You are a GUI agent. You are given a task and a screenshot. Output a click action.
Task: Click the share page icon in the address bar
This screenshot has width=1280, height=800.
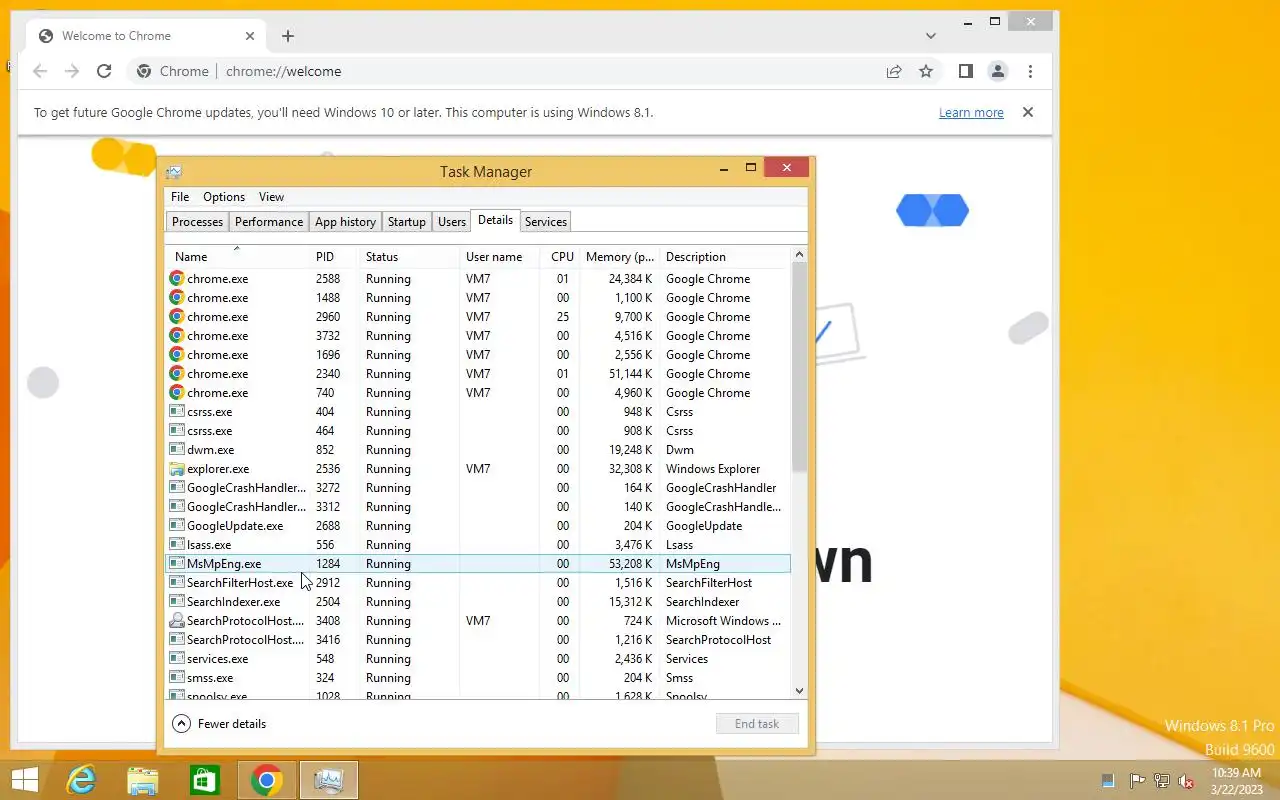click(x=894, y=71)
